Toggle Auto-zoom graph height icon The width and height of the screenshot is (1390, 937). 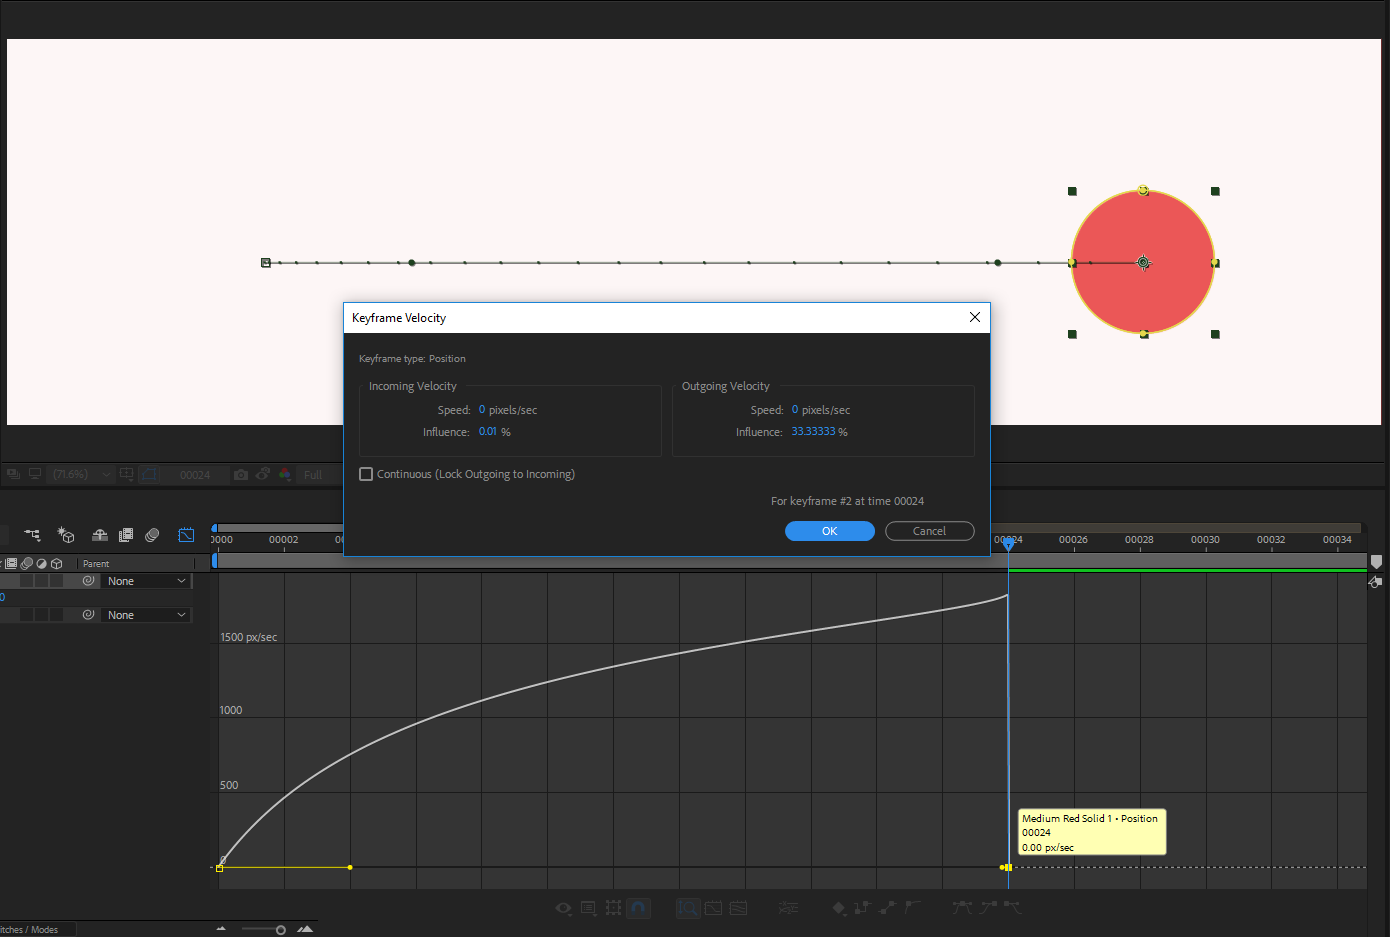(688, 908)
